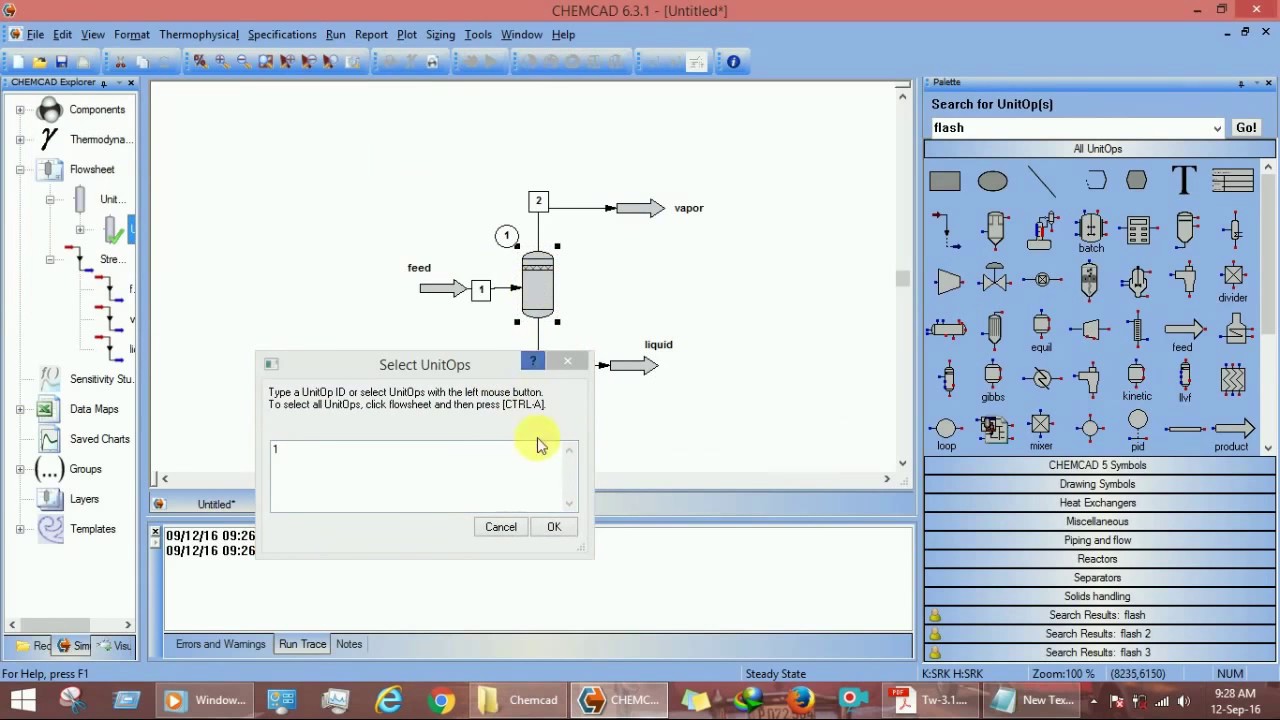Expand the Thermodynamics tree node
Image resolution: width=1280 pixels, height=720 pixels.
coord(20,140)
